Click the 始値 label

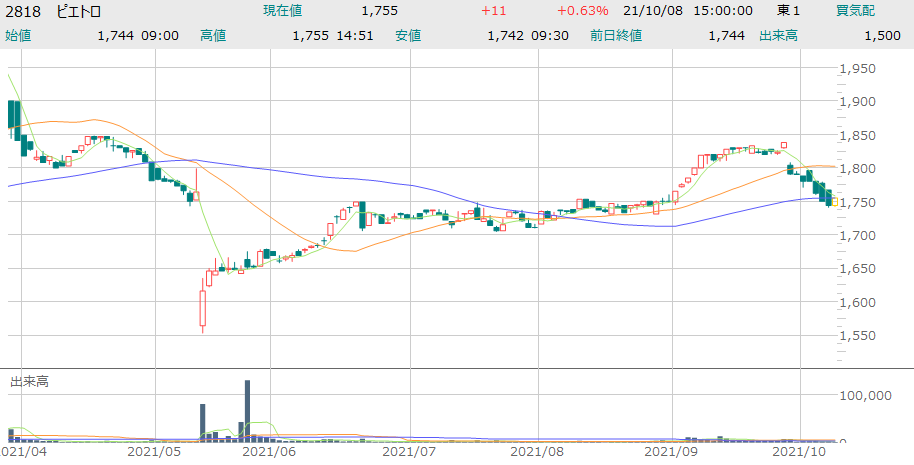coord(19,35)
